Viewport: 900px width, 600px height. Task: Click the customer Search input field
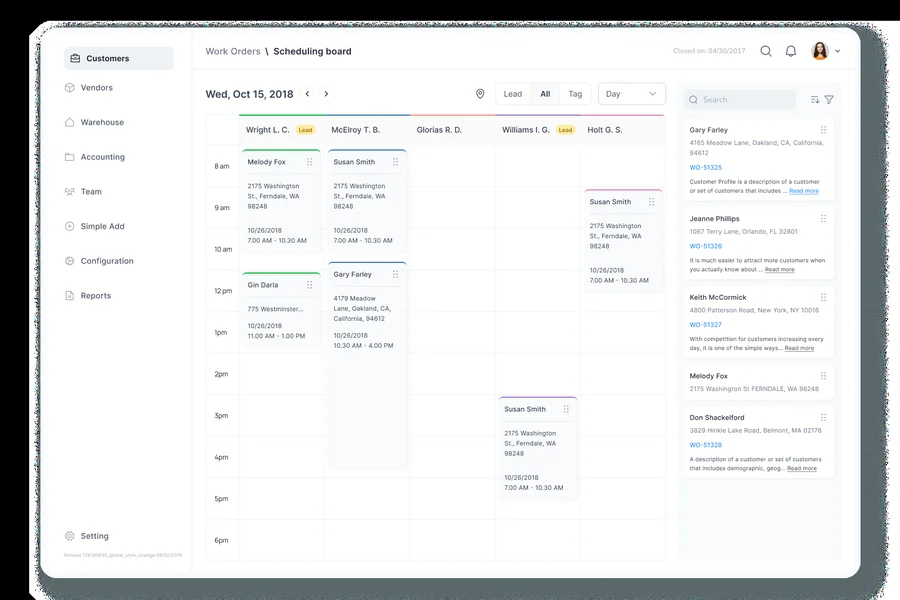745,100
